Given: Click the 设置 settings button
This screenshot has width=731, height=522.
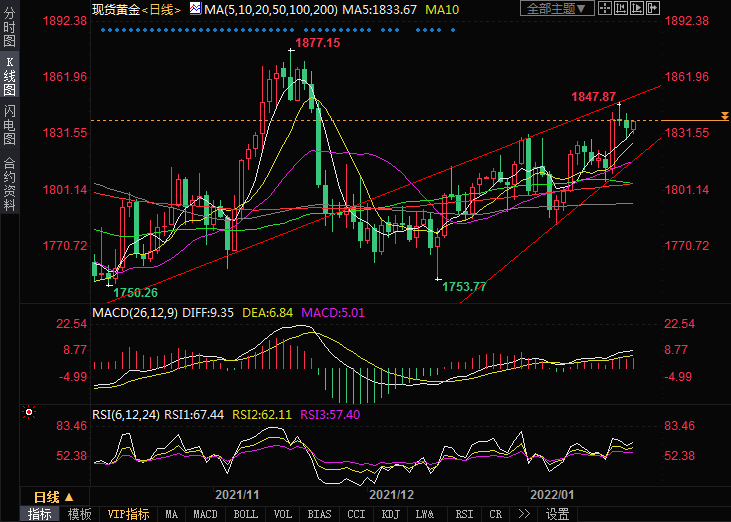Looking at the screenshot, I should point(557,514).
